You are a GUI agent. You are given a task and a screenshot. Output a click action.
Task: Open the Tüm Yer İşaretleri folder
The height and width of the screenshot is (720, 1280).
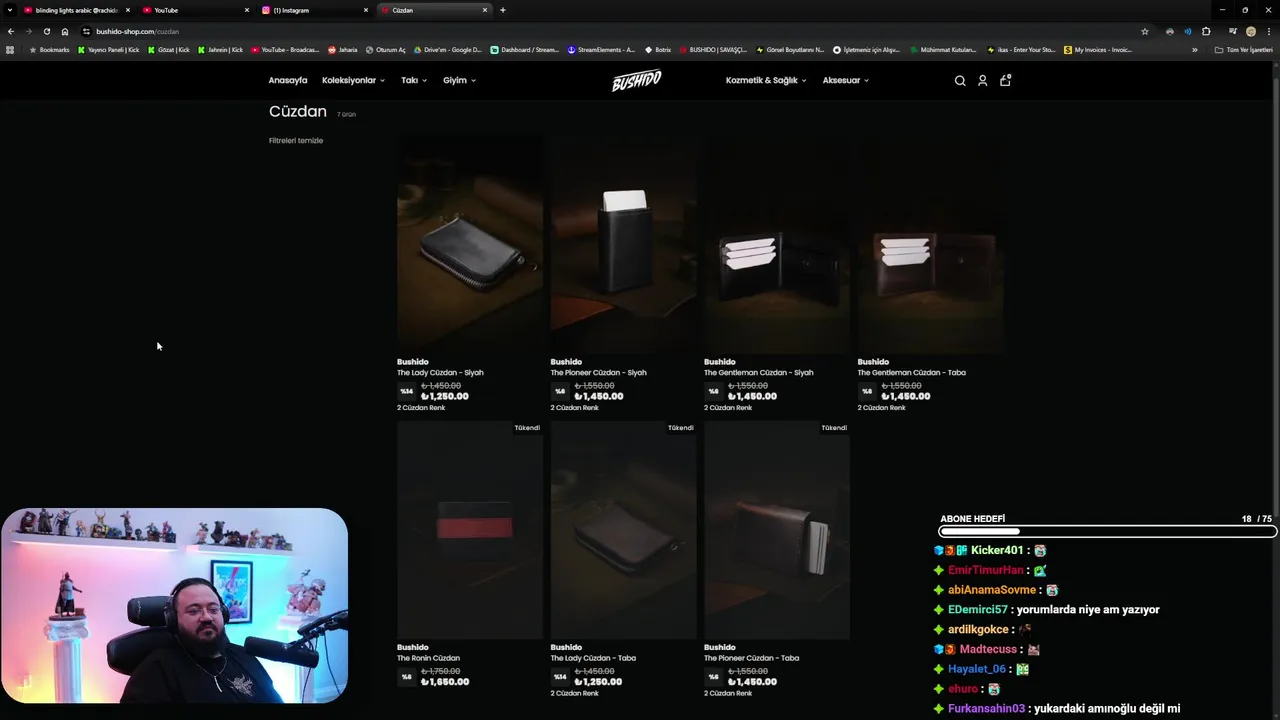[x=1243, y=50]
